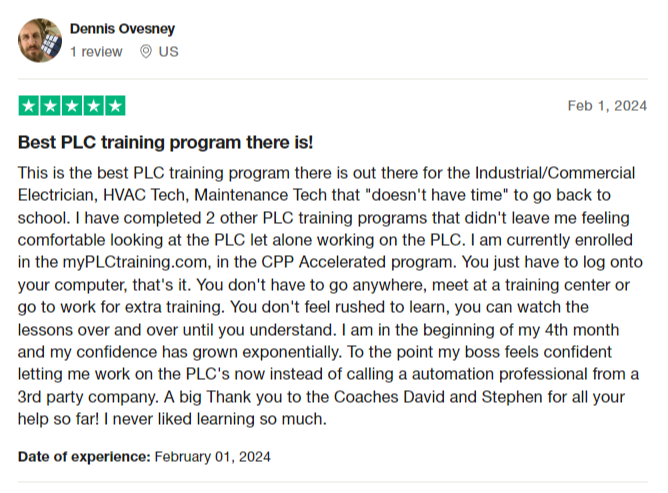Click the myPLCtraining.com text in the review
Image resolution: width=668 pixels, height=493 pixels.
[135, 262]
